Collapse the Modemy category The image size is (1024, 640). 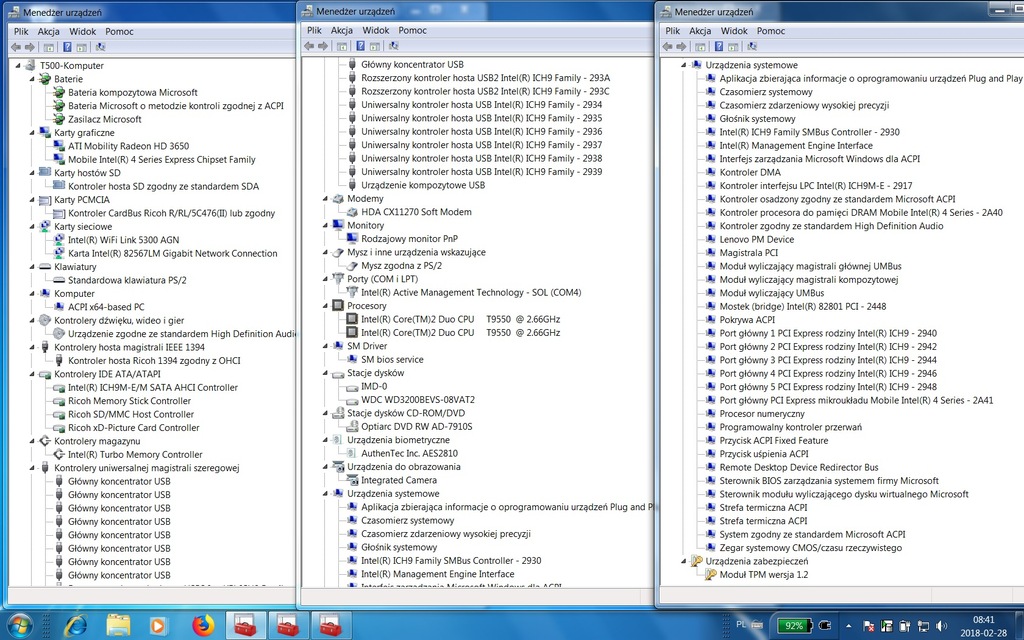(325, 199)
